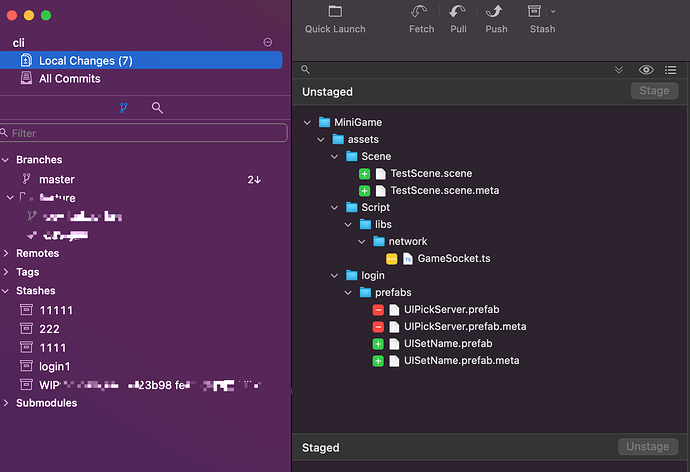Toggle the eye visibility filter

click(646, 70)
